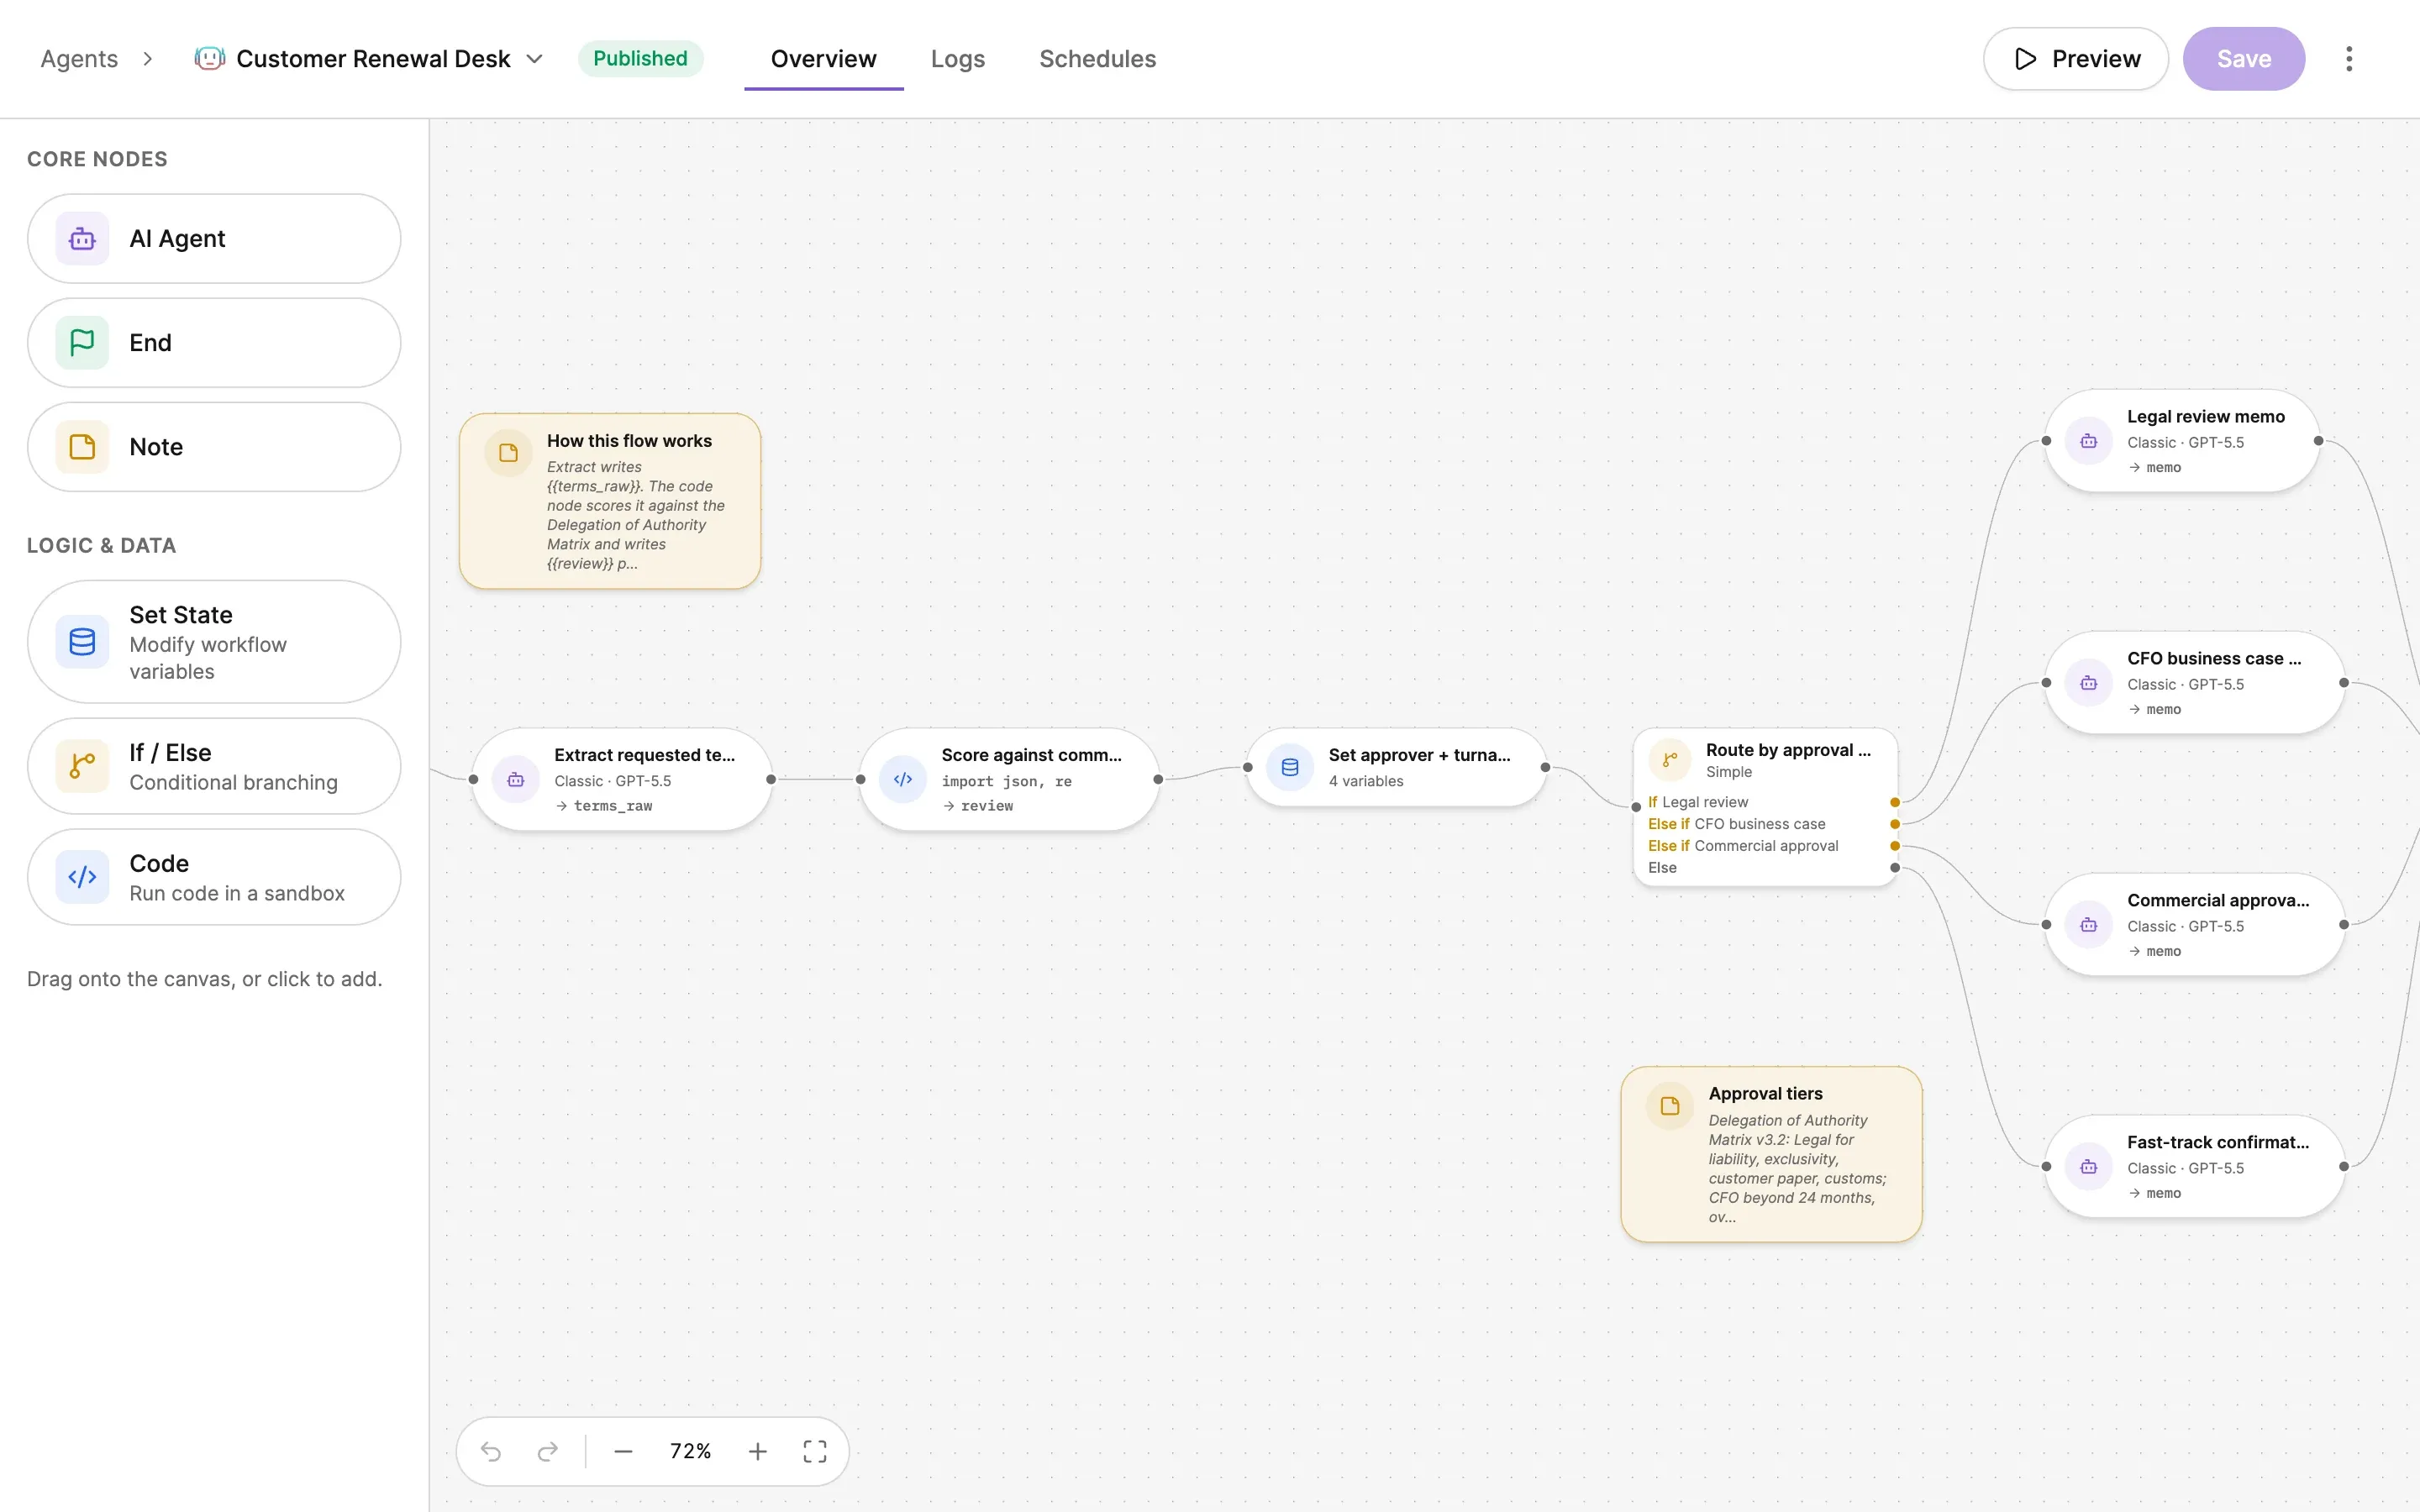Click the Fast-track confirmation node icon
The height and width of the screenshot is (1512, 2420).
click(2089, 1167)
